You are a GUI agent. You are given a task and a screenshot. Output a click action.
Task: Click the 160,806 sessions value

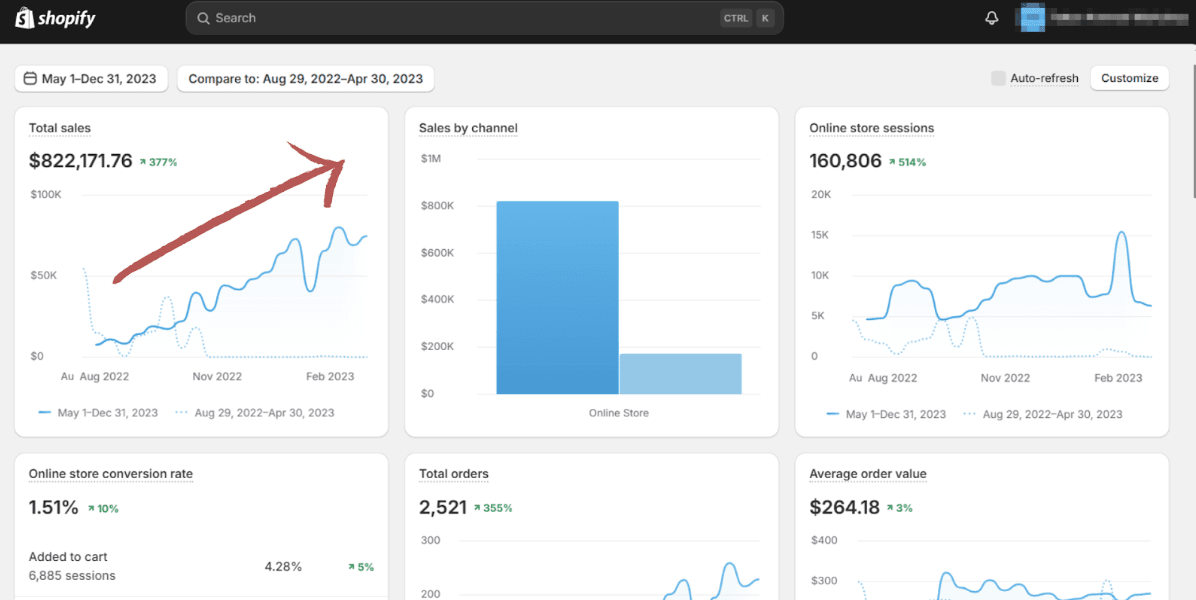(x=845, y=162)
